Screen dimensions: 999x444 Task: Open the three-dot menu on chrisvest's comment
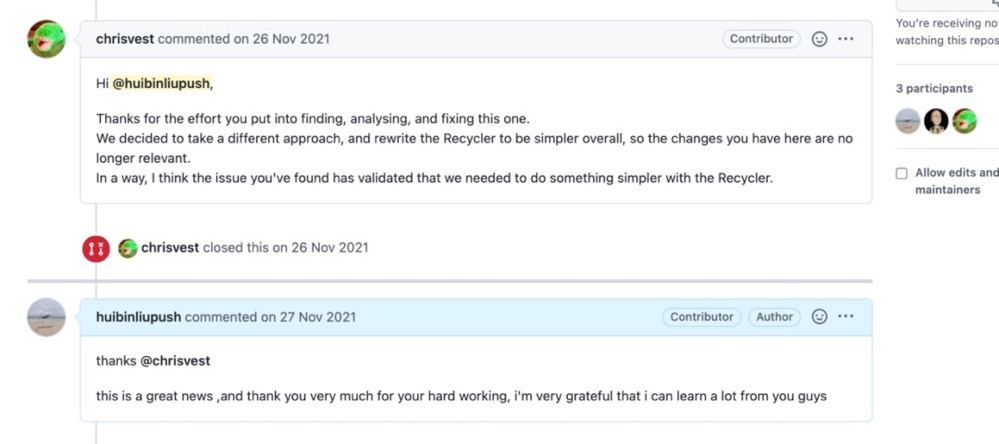coord(845,39)
